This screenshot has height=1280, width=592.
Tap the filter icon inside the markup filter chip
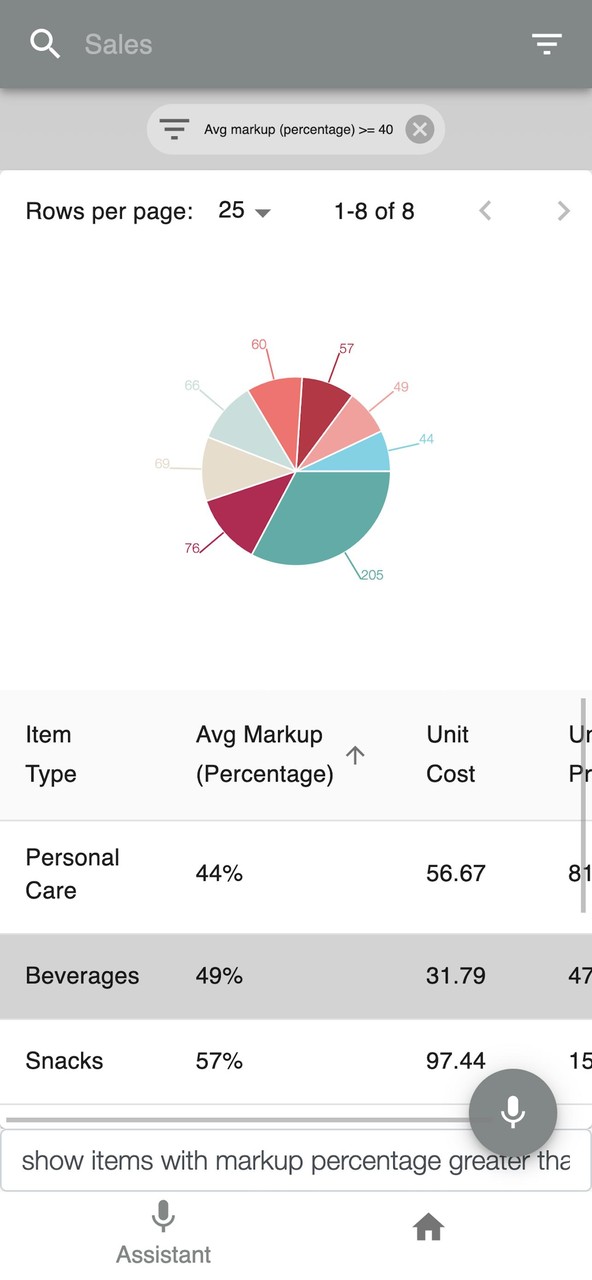point(175,129)
